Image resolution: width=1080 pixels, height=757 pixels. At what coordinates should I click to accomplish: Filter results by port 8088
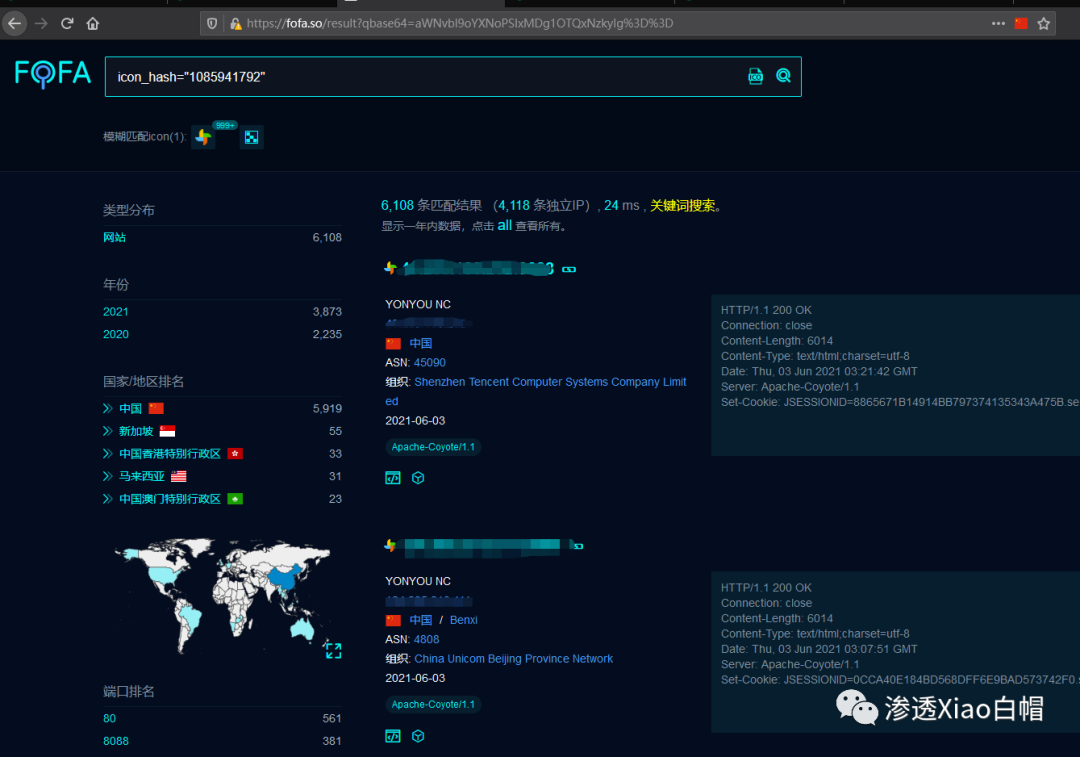[116, 741]
